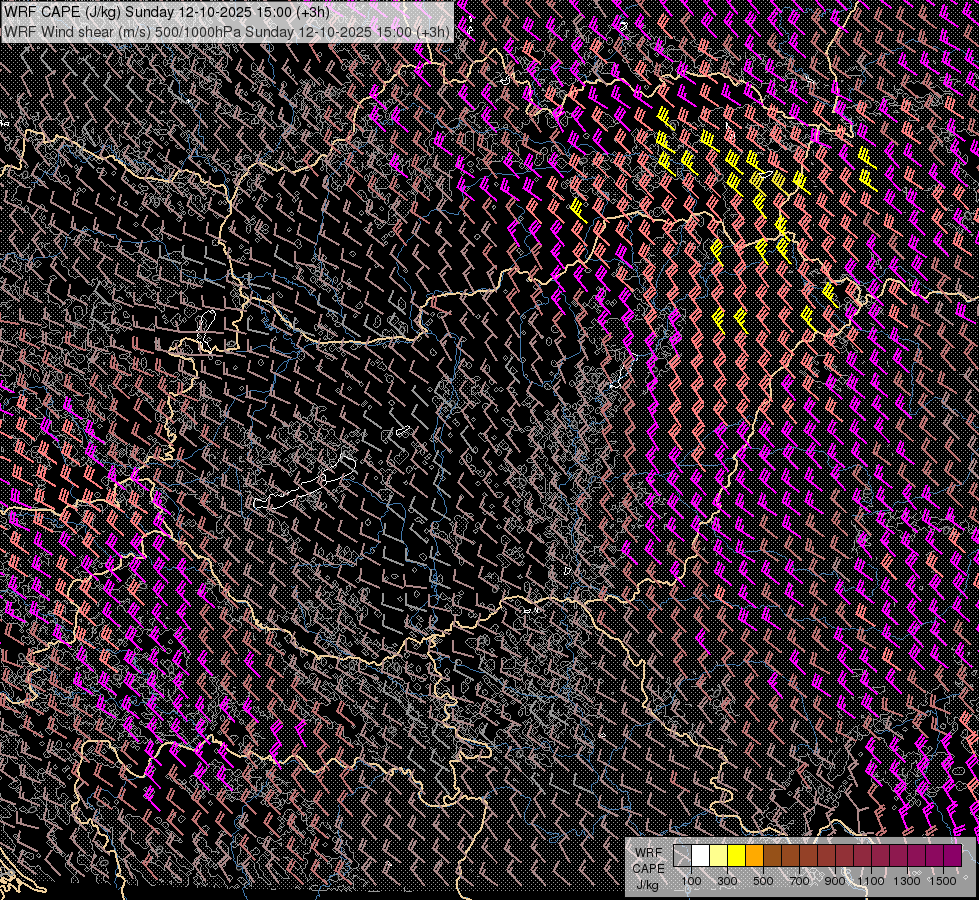979x900 pixels.
Task: Select the pale yellow legend swatch
Action: (718, 855)
